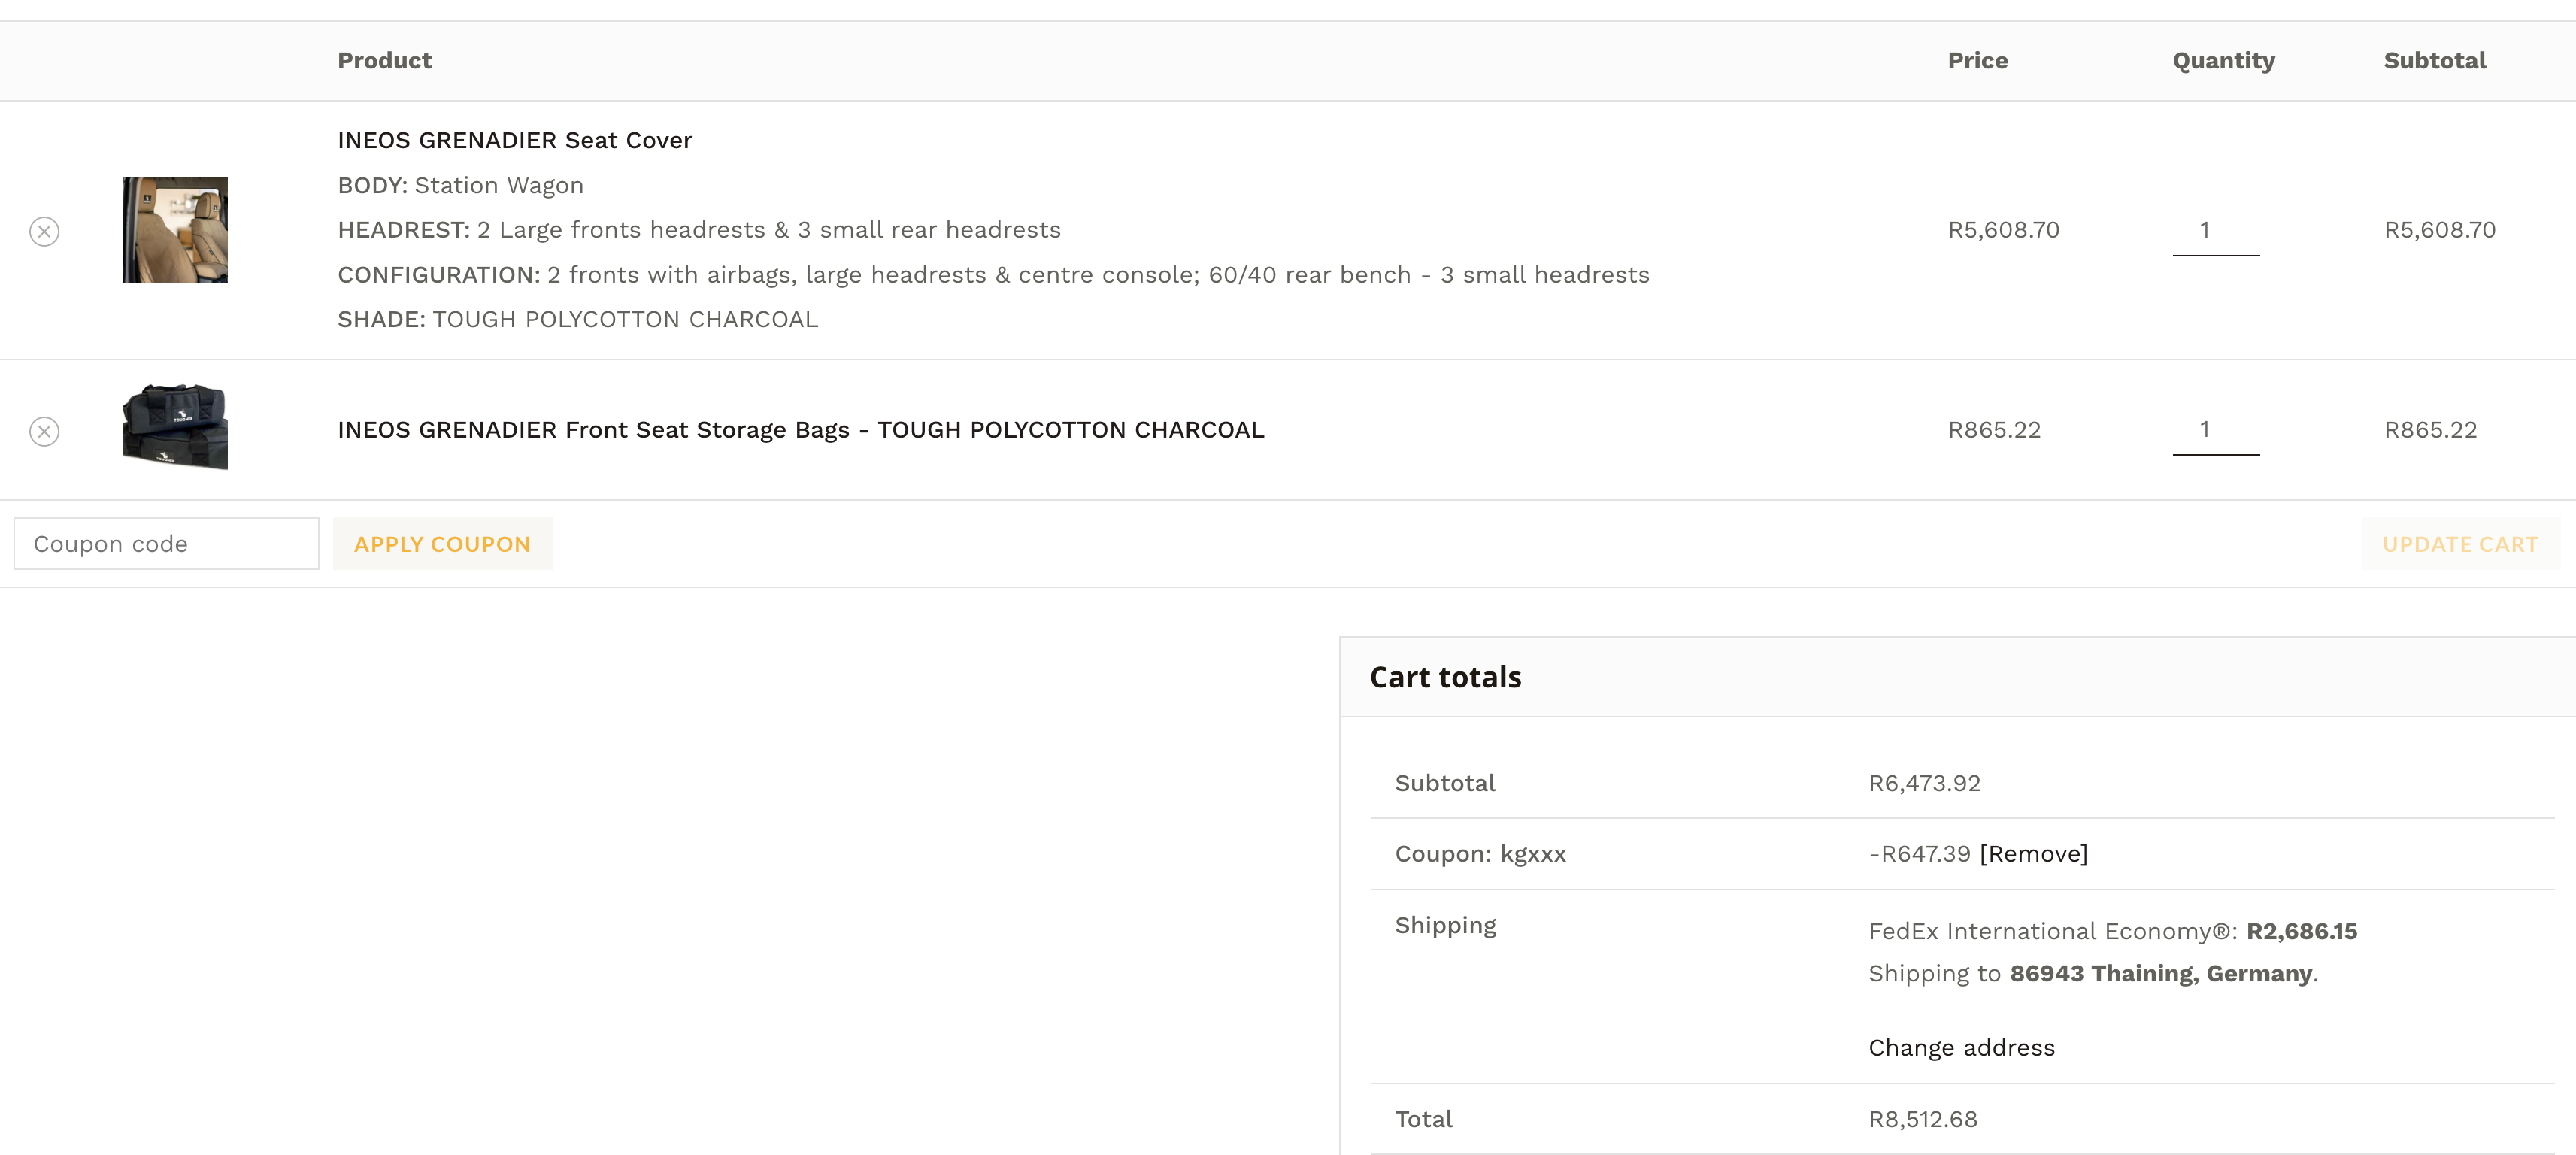The width and height of the screenshot is (2576, 1155).
Task: Open the Seat Cover product thumbnail
Action: pyautogui.click(x=175, y=230)
